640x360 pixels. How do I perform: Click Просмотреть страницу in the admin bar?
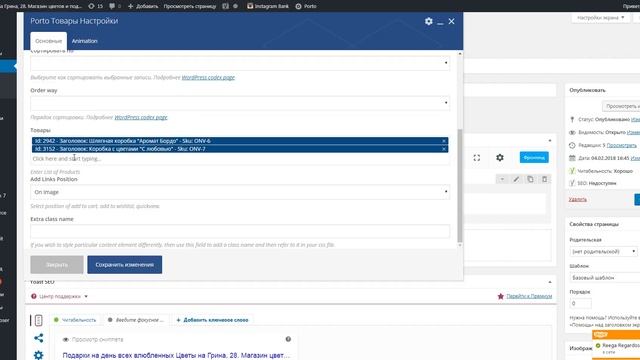(x=190, y=6)
